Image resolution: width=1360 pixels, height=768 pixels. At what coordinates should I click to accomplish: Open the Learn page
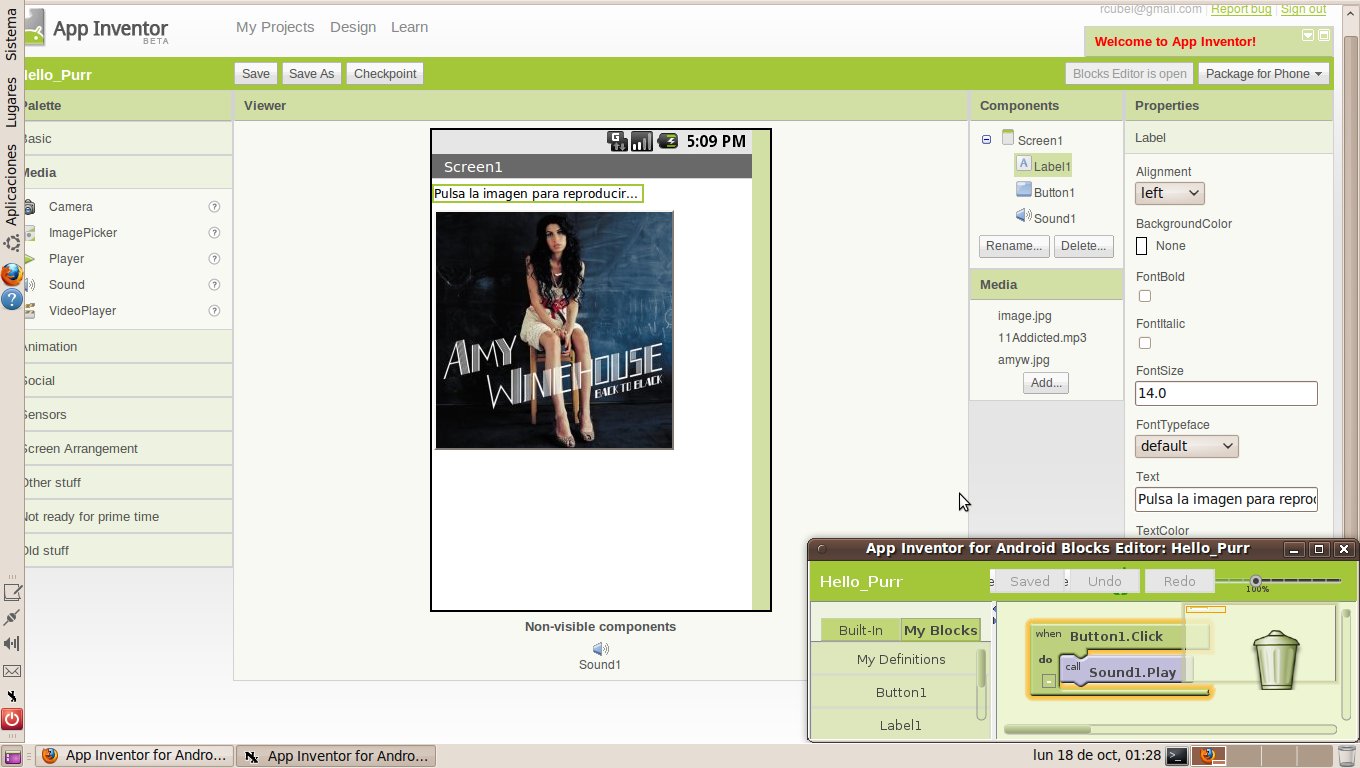[x=409, y=27]
